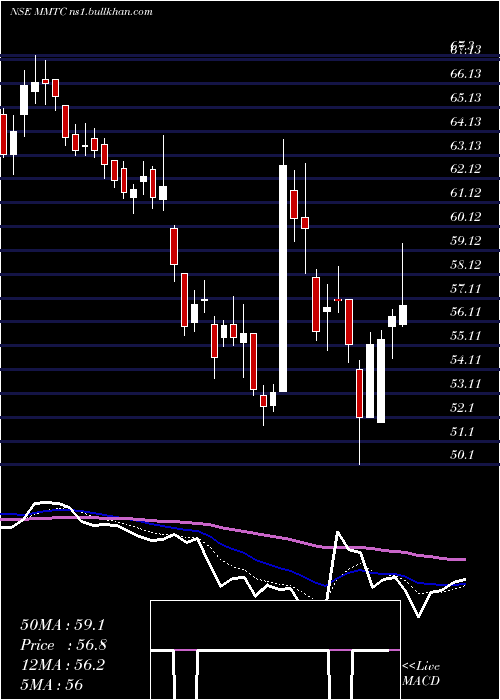The image size is (500, 700).
Task: Click the tallest white candlestick body
Action: (x=283, y=279)
